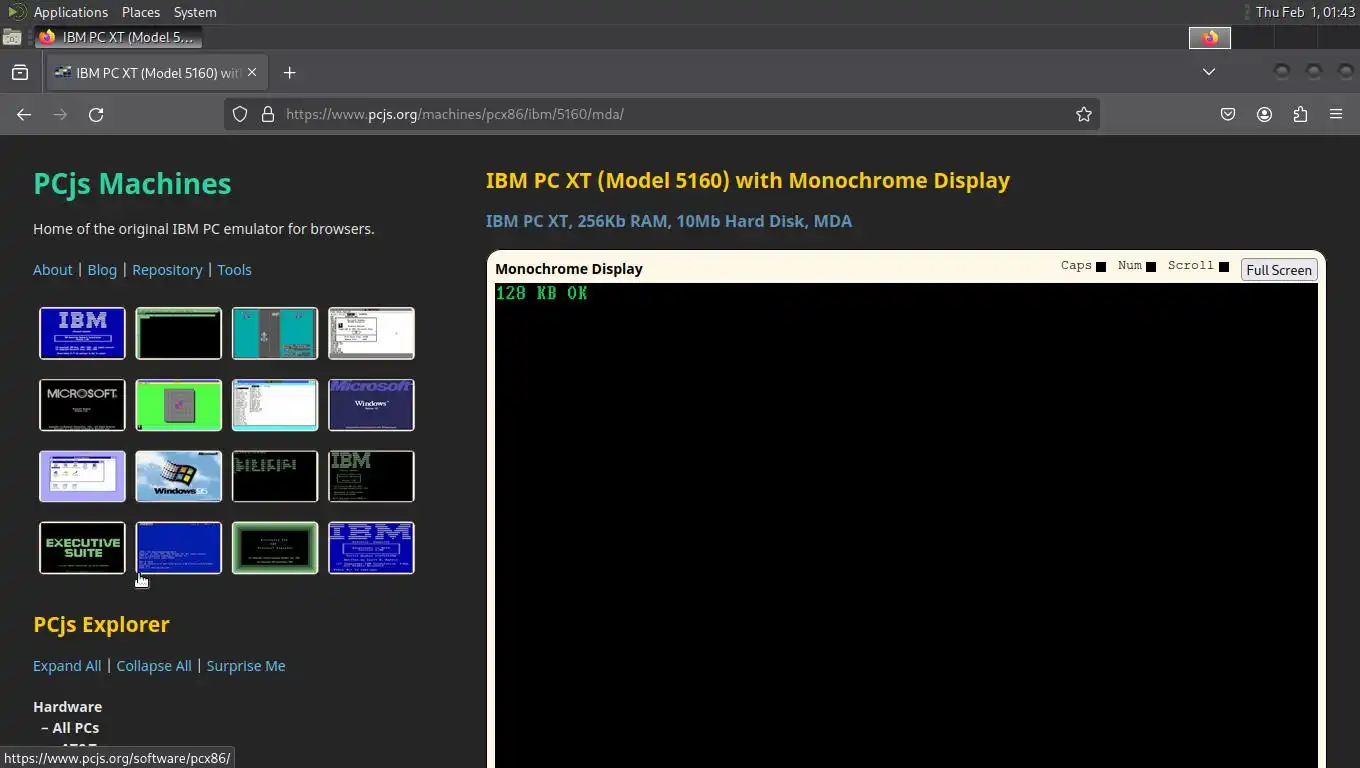This screenshot has width=1360, height=768.
Task: Close the IBM PC XT tab
Action: pyautogui.click(x=252, y=72)
